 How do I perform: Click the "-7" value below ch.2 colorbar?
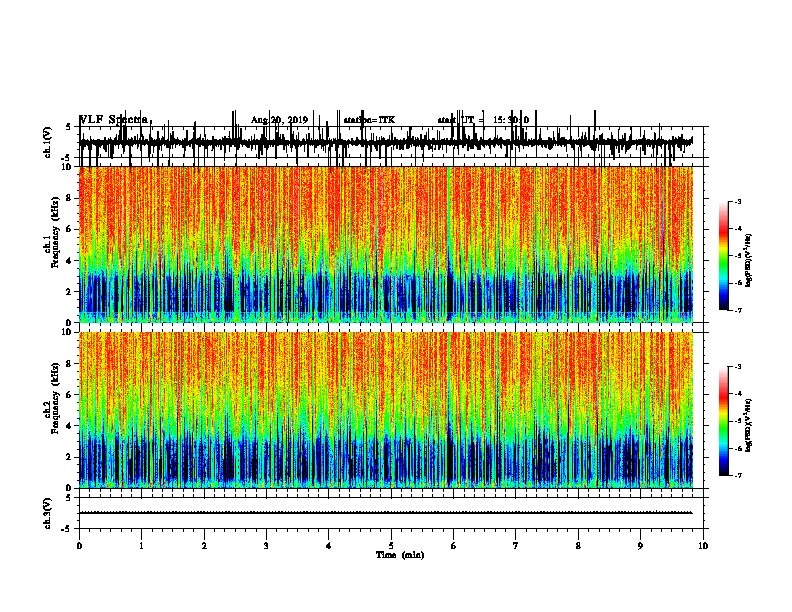(x=737, y=475)
